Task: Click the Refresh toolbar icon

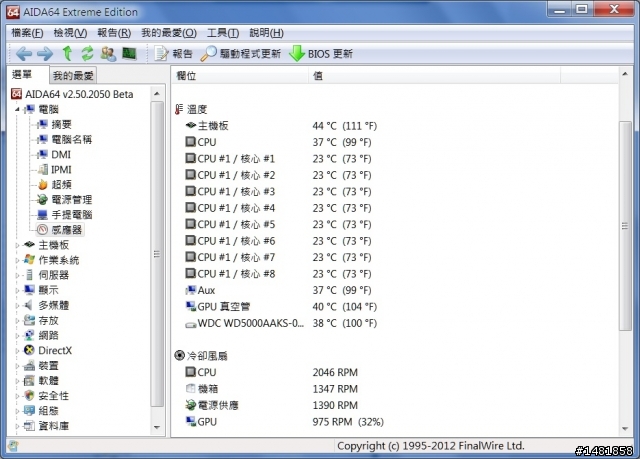Action: pyautogui.click(x=87, y=53)
